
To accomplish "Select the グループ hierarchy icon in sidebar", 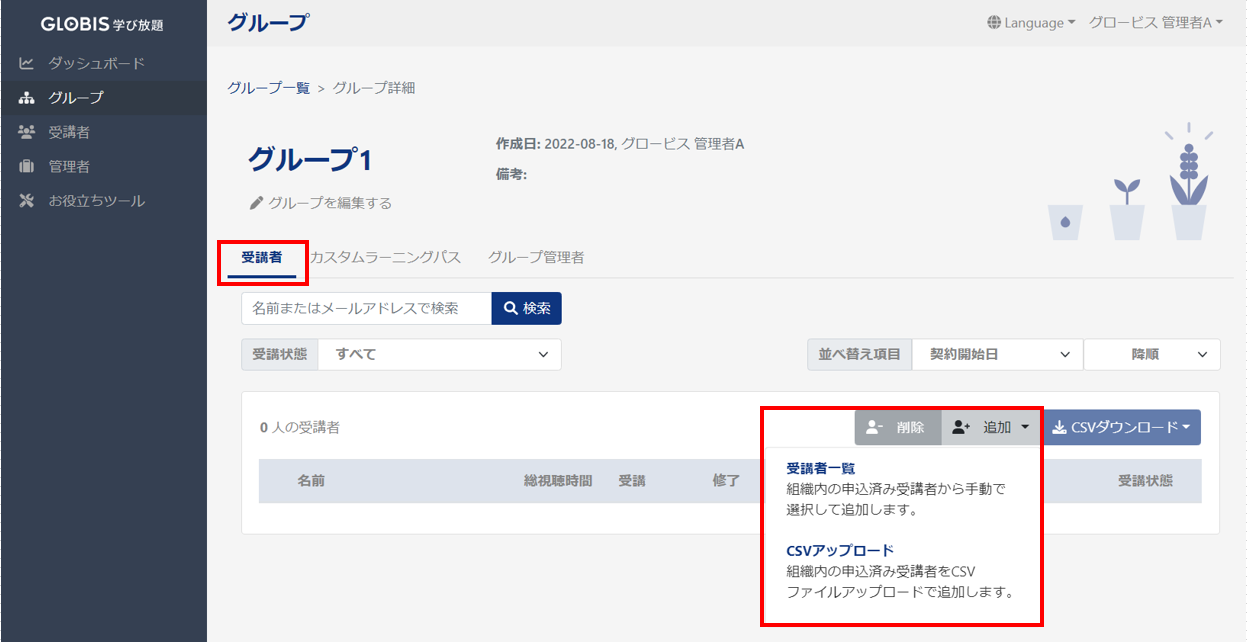I will (x=27, y=98).
